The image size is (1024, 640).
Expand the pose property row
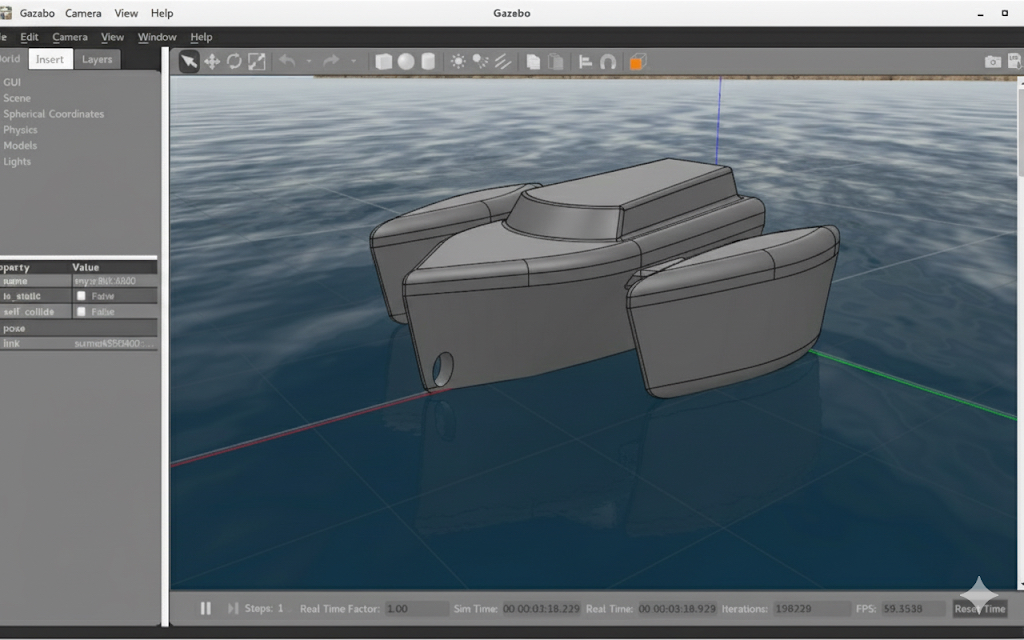pos(14,328)
